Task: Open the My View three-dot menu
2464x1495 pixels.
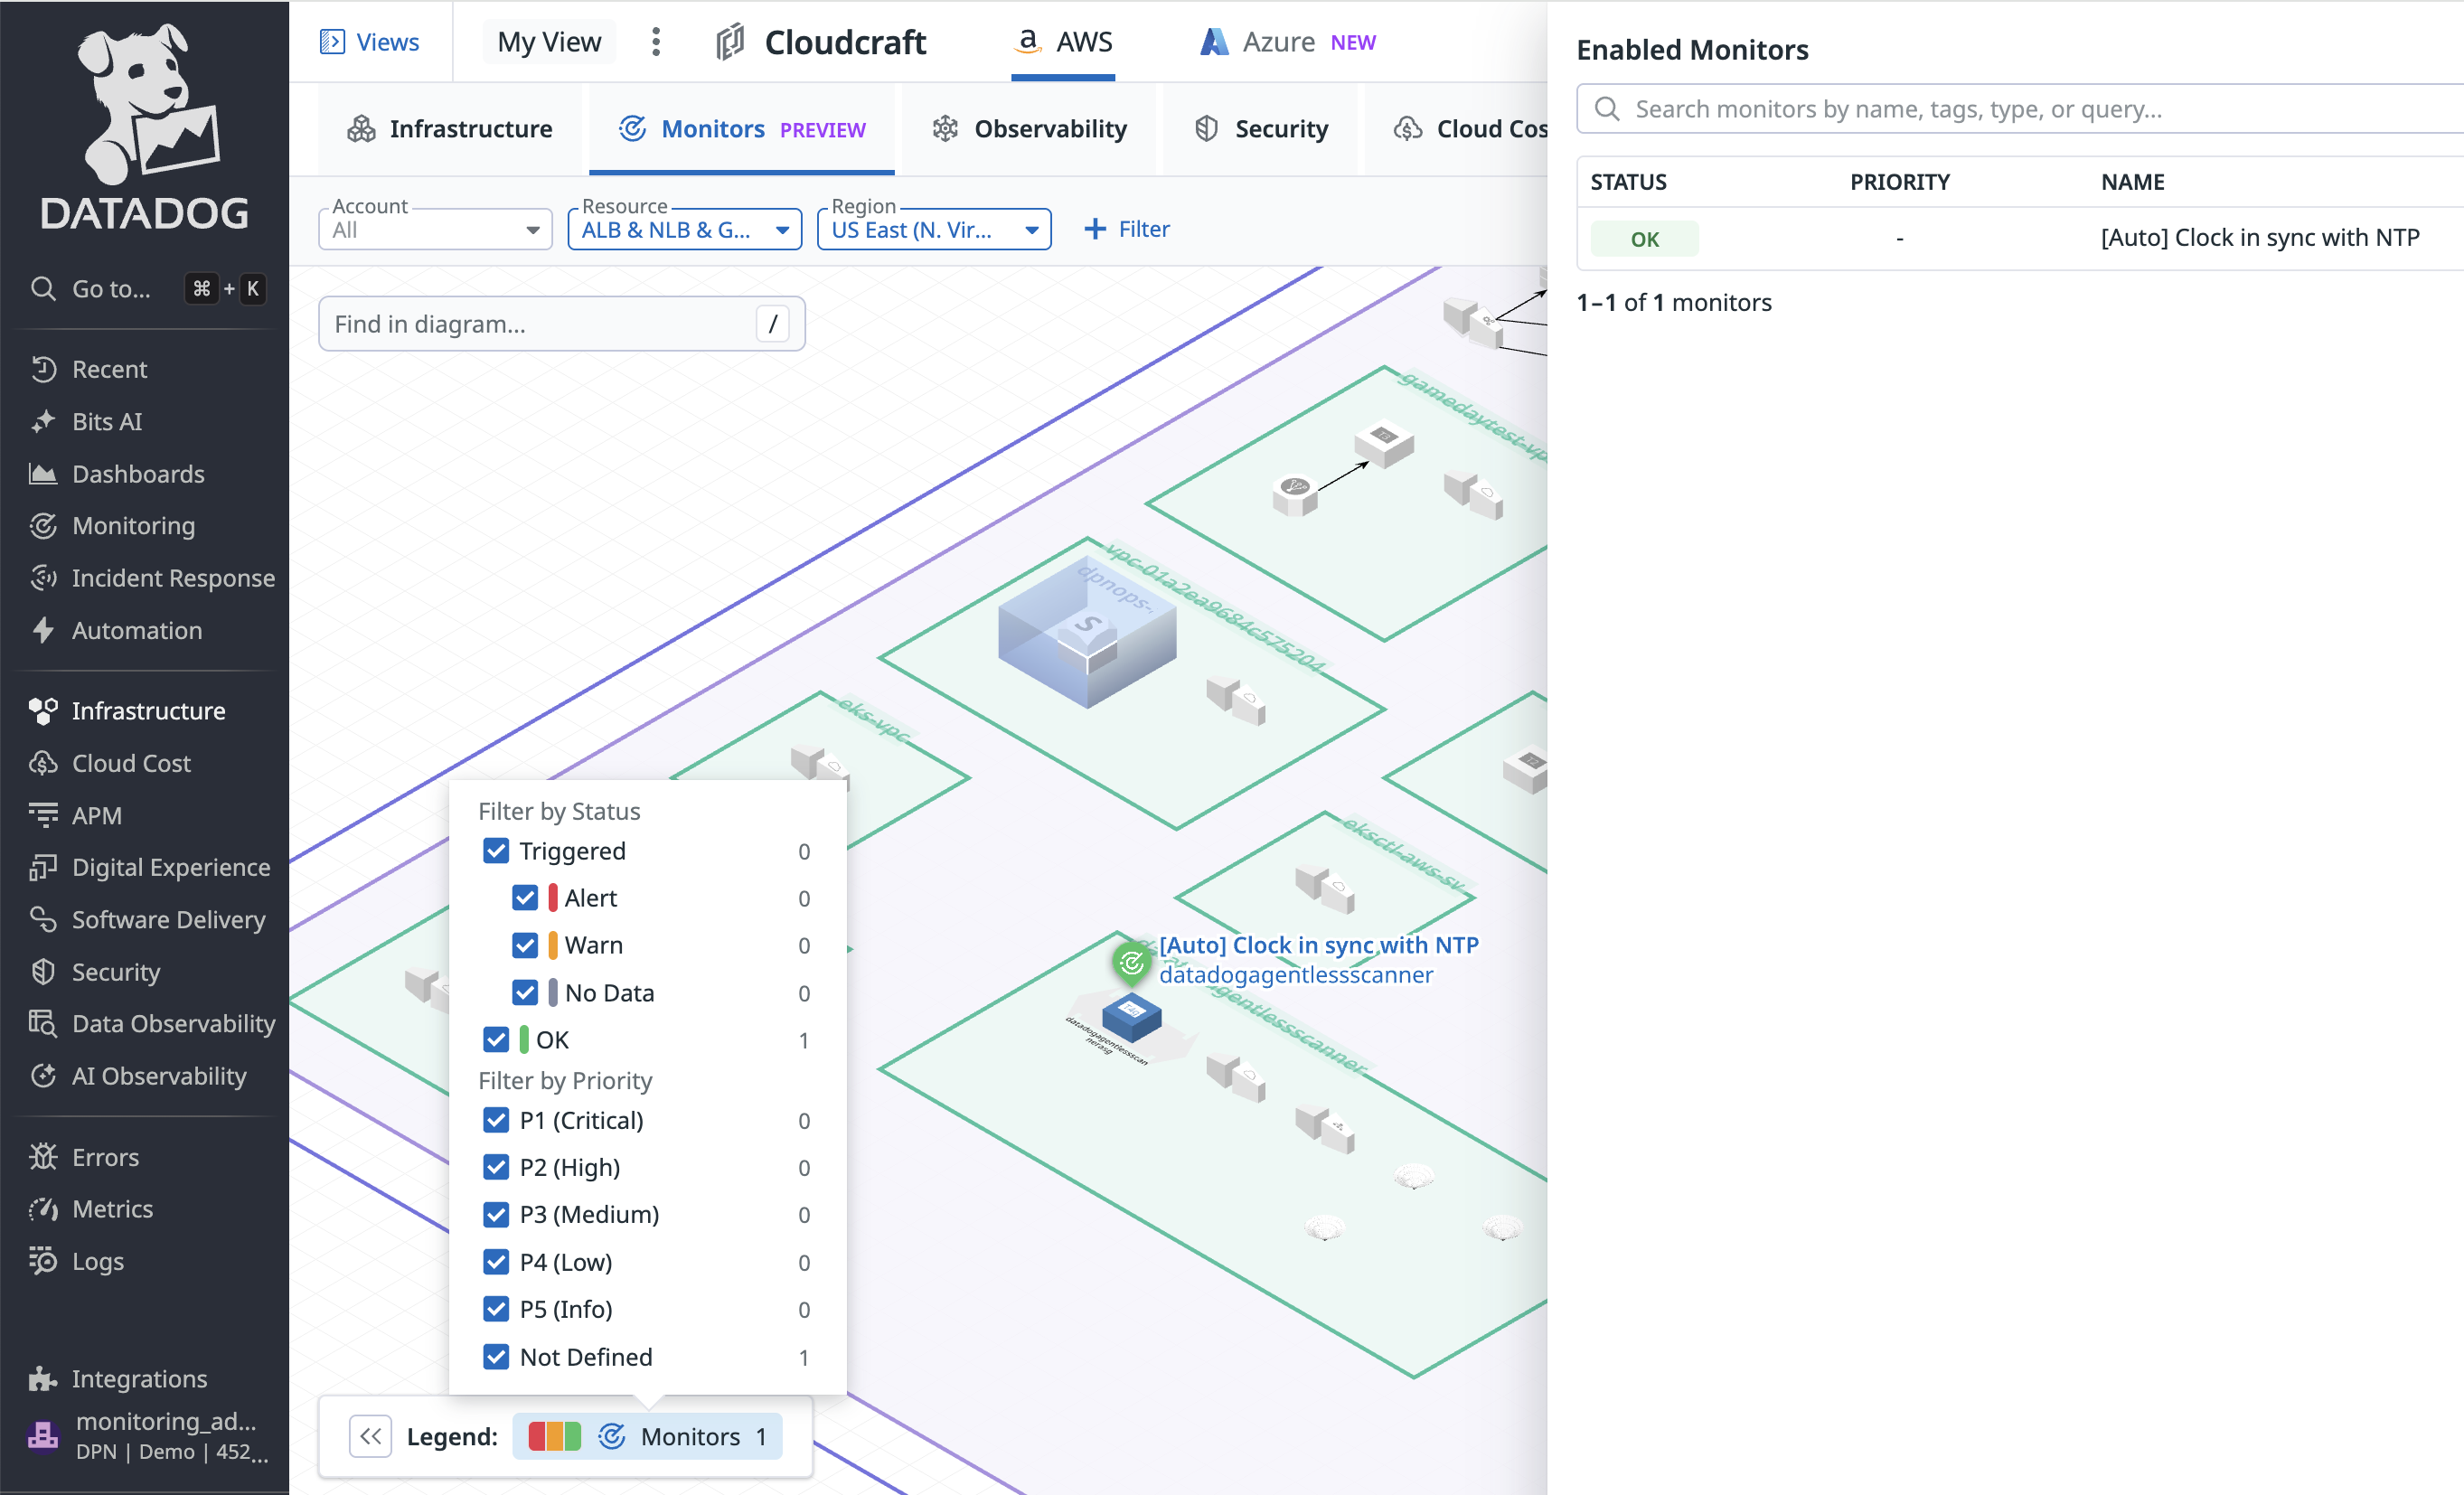Action: click(656, 42)
